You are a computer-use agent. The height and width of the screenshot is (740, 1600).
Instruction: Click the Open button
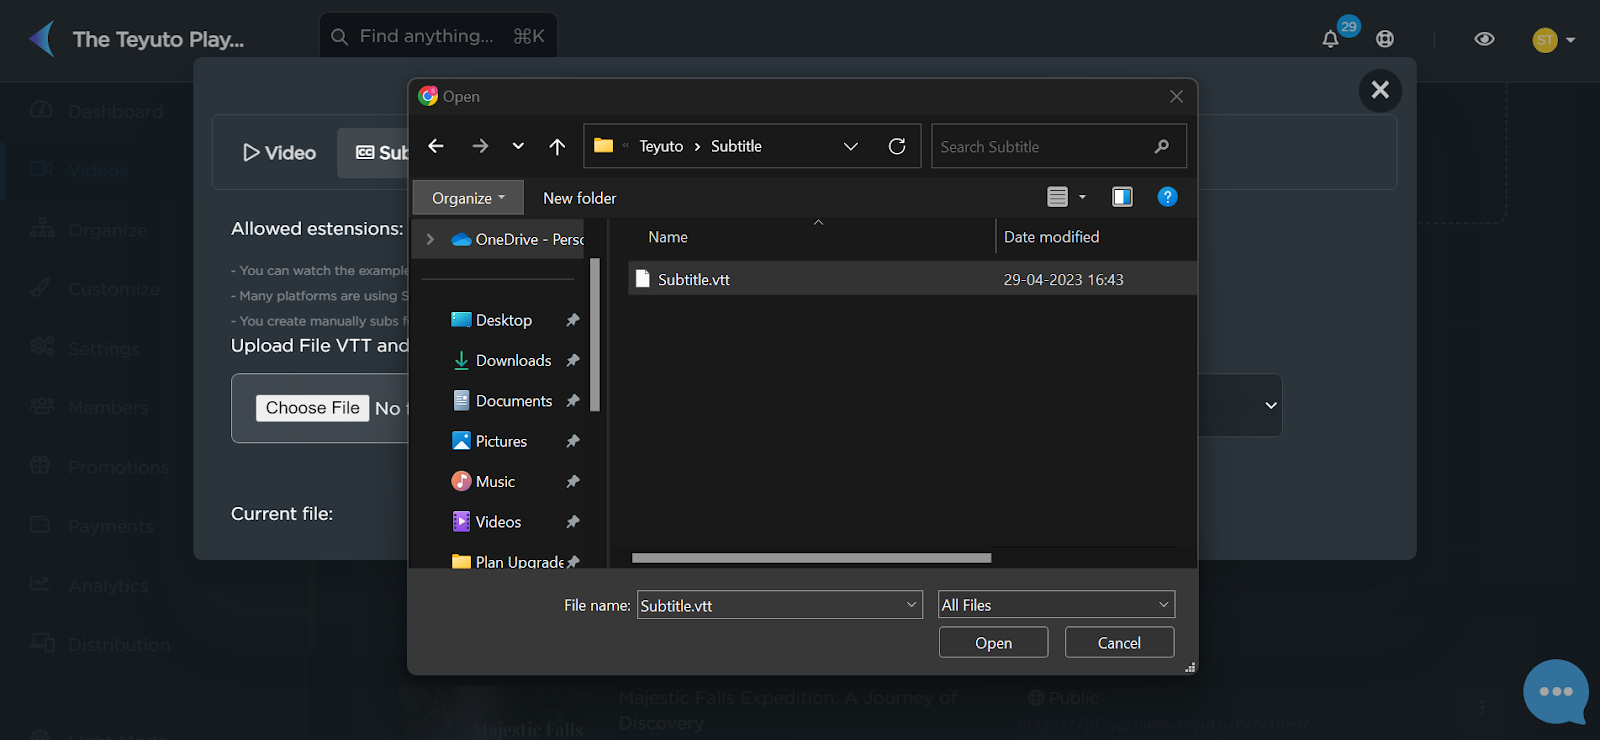pos(993,643)
